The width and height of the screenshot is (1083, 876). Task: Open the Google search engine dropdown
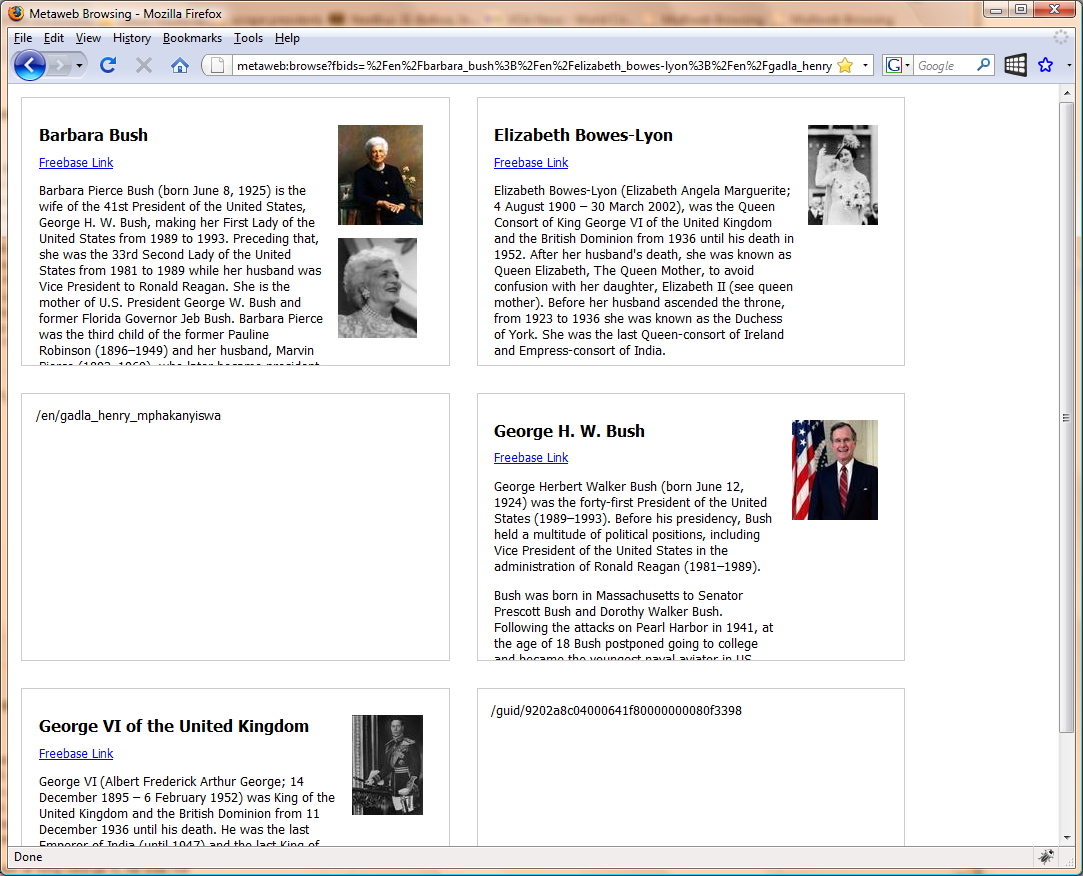pyautogui.click(x=898, y=65)
